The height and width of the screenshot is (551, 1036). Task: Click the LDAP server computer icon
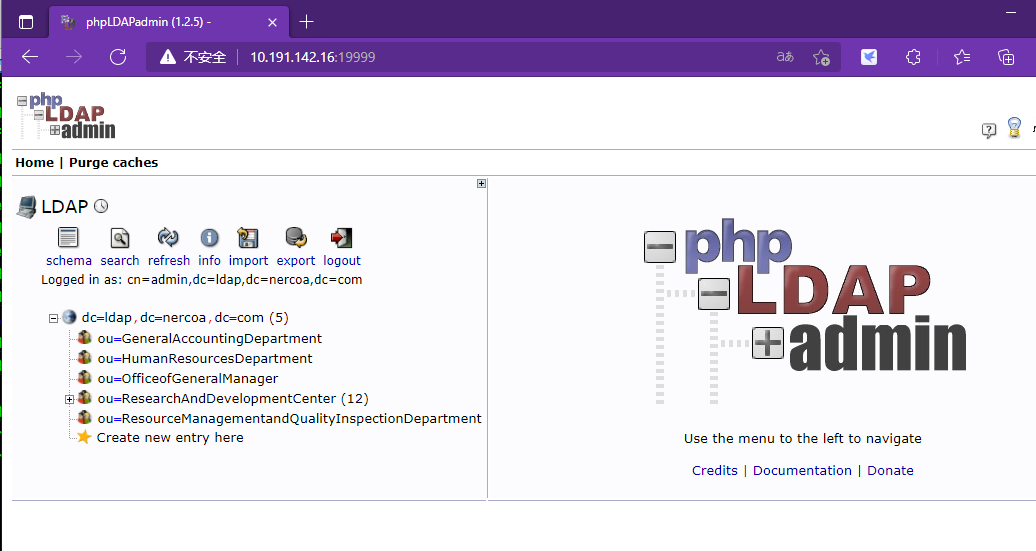[26, 207]
